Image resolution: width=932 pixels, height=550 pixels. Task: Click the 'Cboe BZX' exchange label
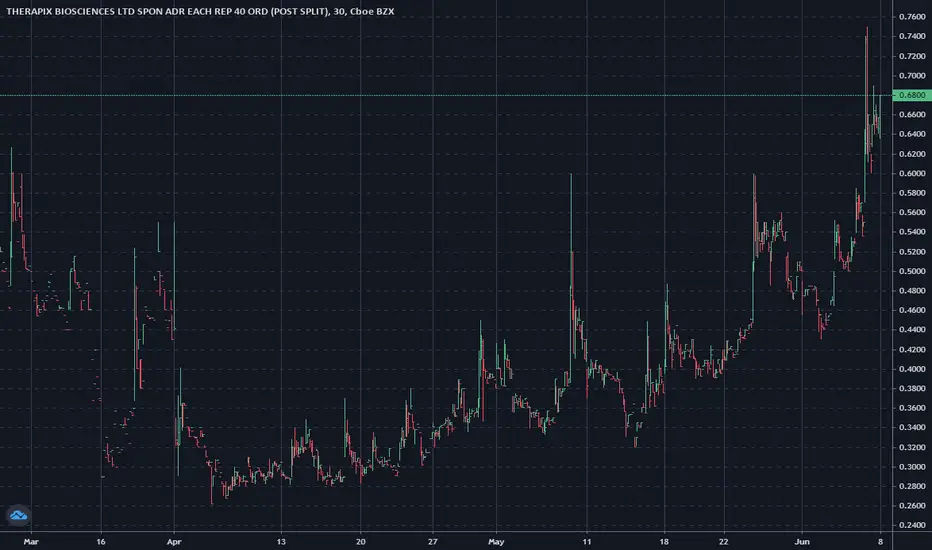(x=371, y=11)
